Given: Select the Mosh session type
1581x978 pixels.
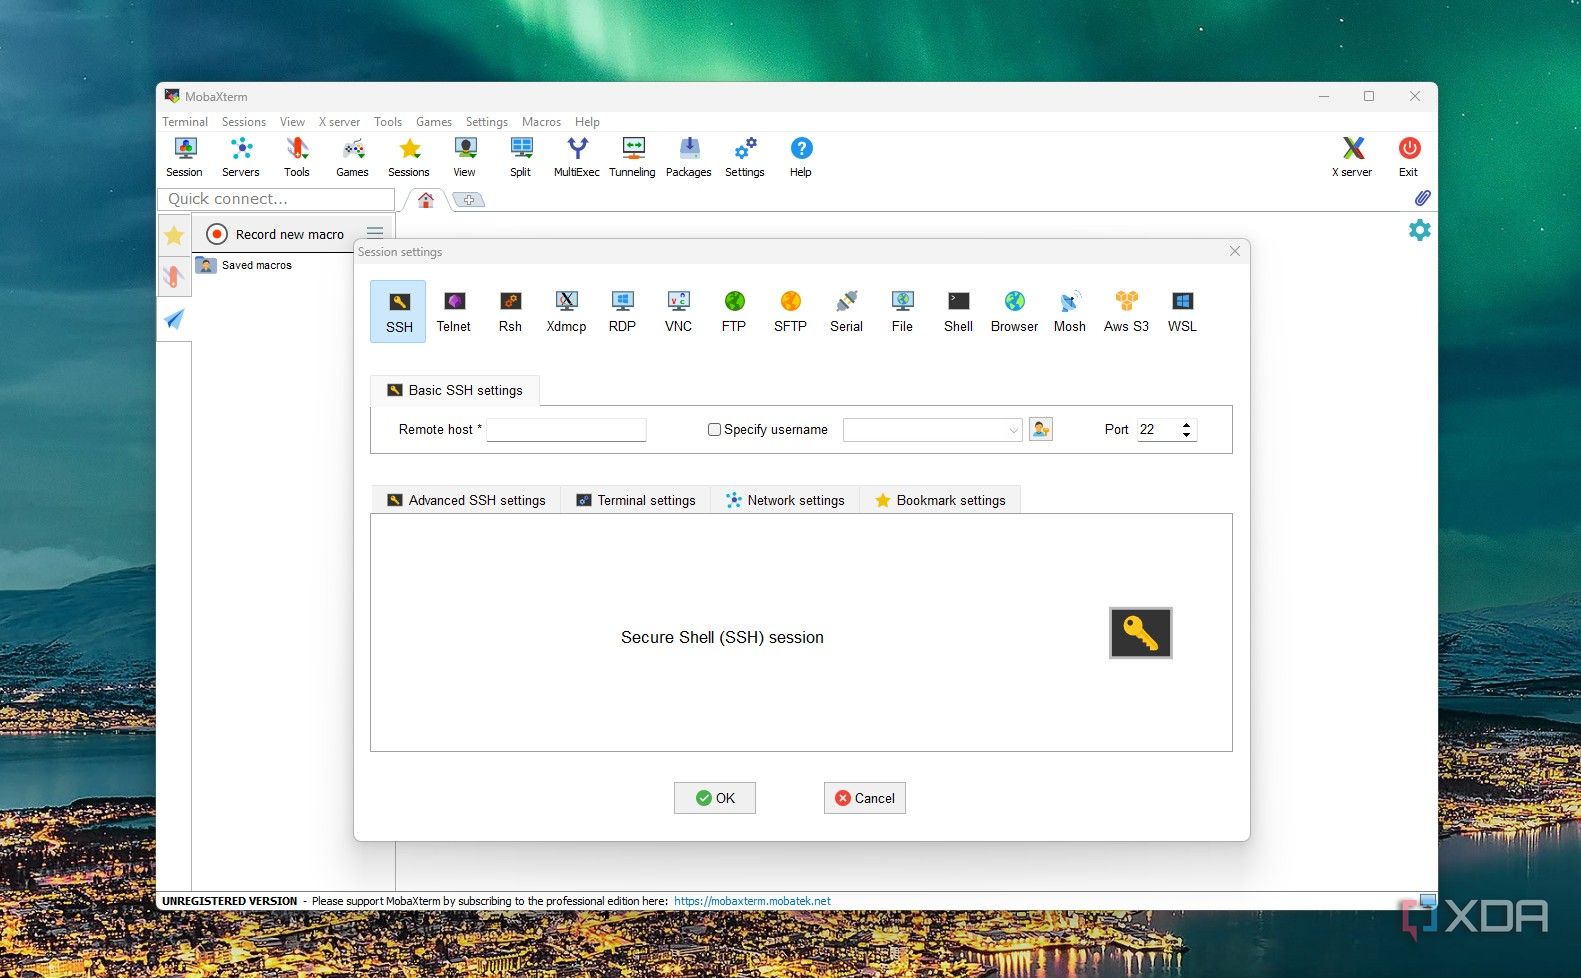Looking at the screenshot, I should (1070, 312).
